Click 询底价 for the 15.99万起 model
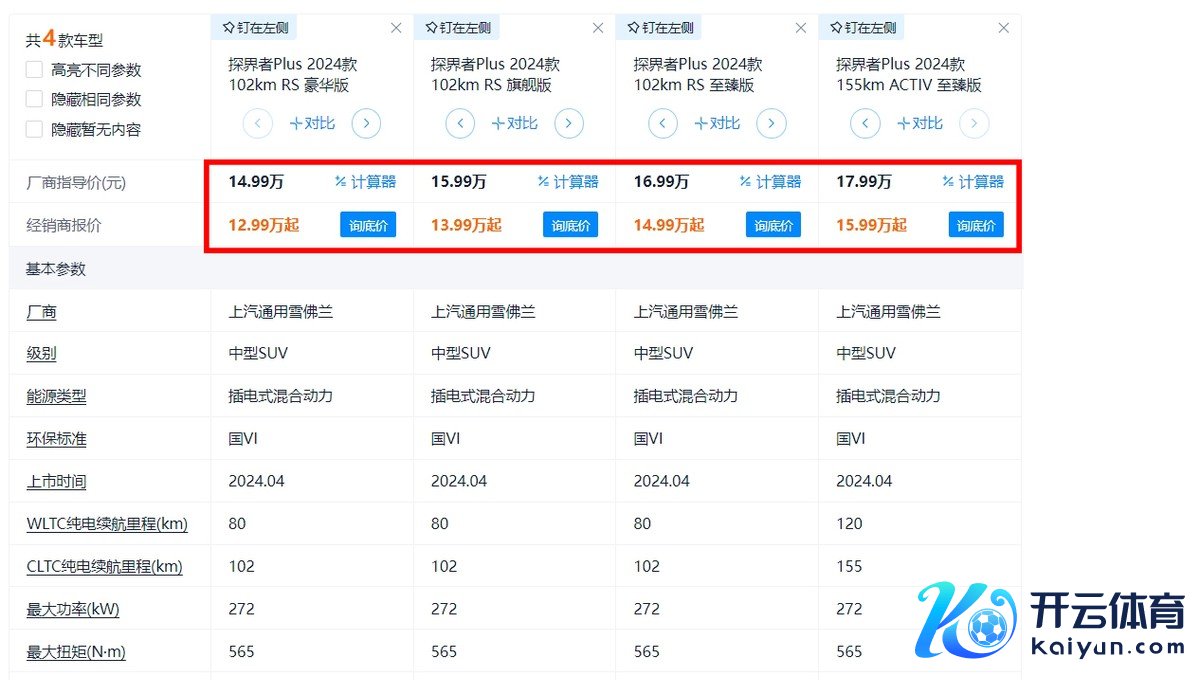 (976, 225)
